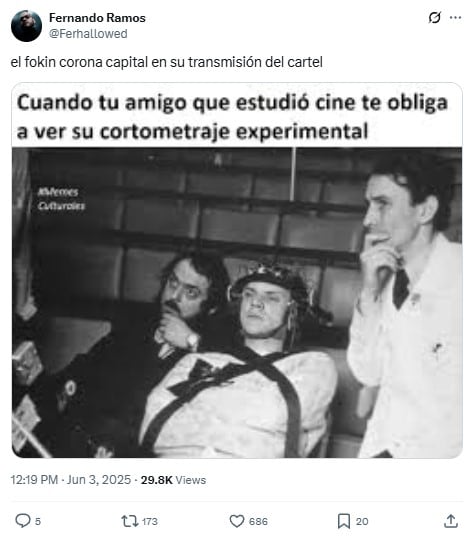
Task: Visit the @Ferhallowed handle
Action: (88, 34)
